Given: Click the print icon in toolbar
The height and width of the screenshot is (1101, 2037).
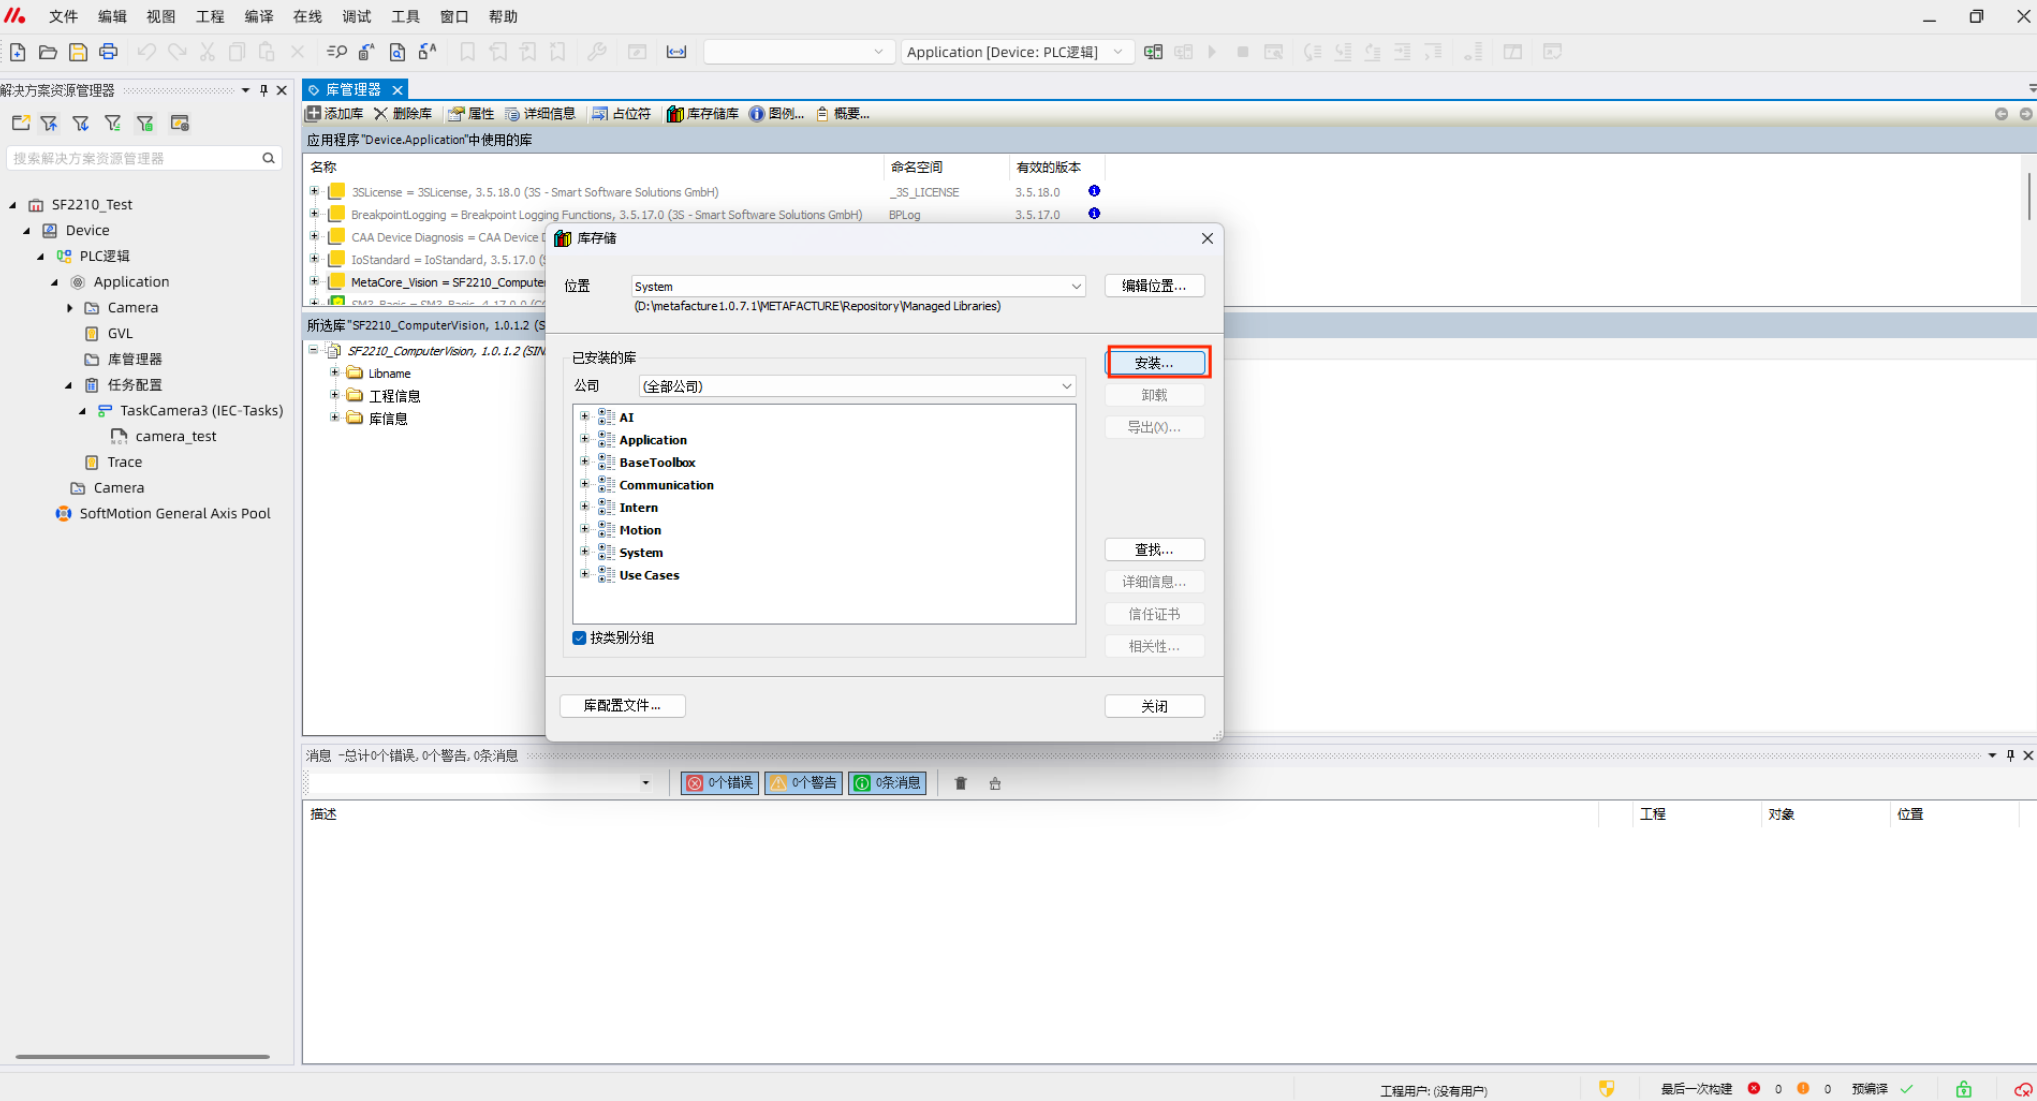Looking at the screenshot, I should pyautogui.click(x=108, y=52).
